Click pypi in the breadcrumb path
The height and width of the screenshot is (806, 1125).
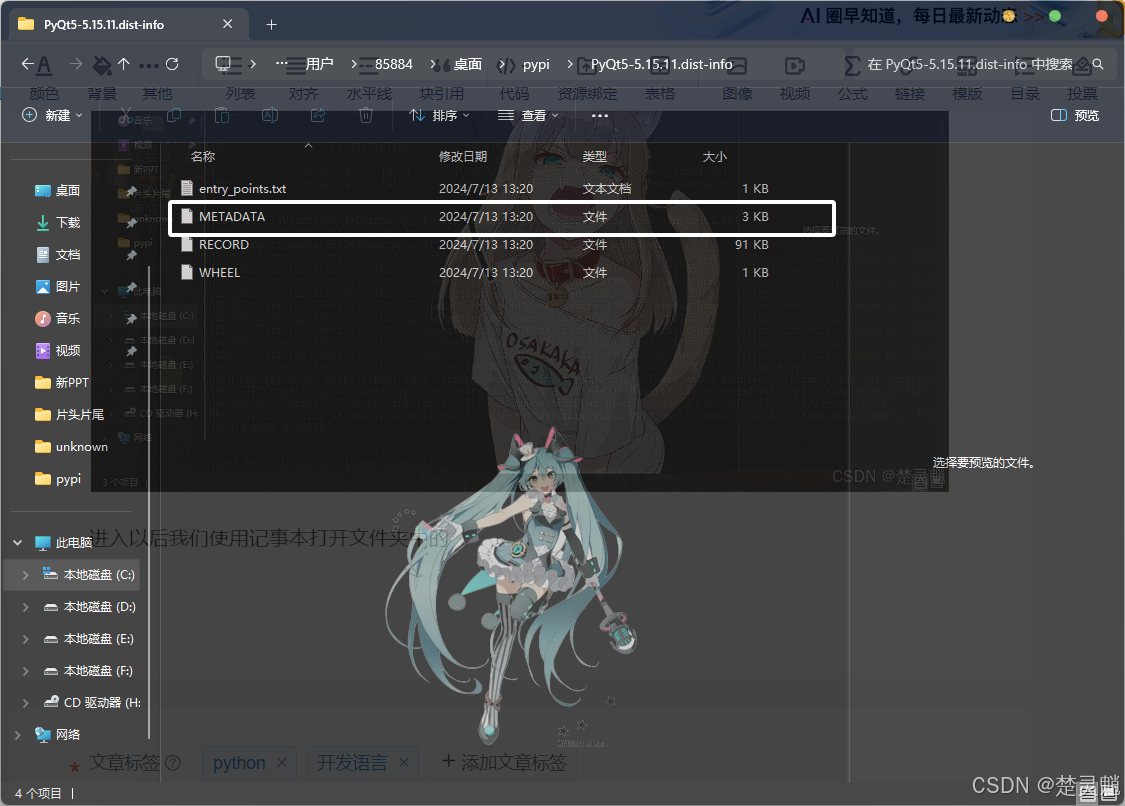536,64
